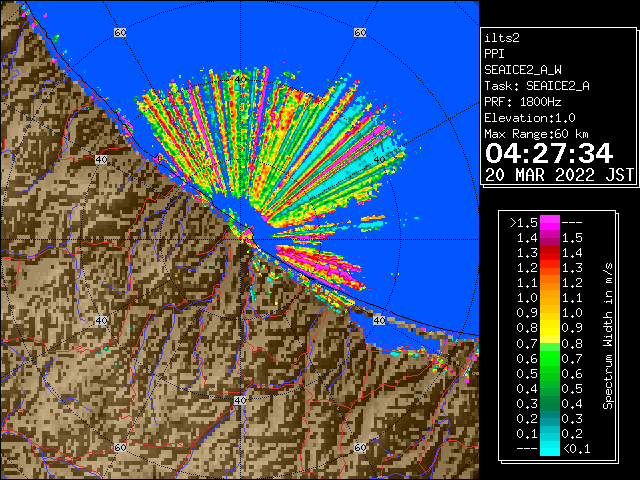Image resolution: width=640 pixels, height=480 pixels.
Task: Click the 04:27:34 timestamp
Action: pyautogui.click(x=549, y=153)
